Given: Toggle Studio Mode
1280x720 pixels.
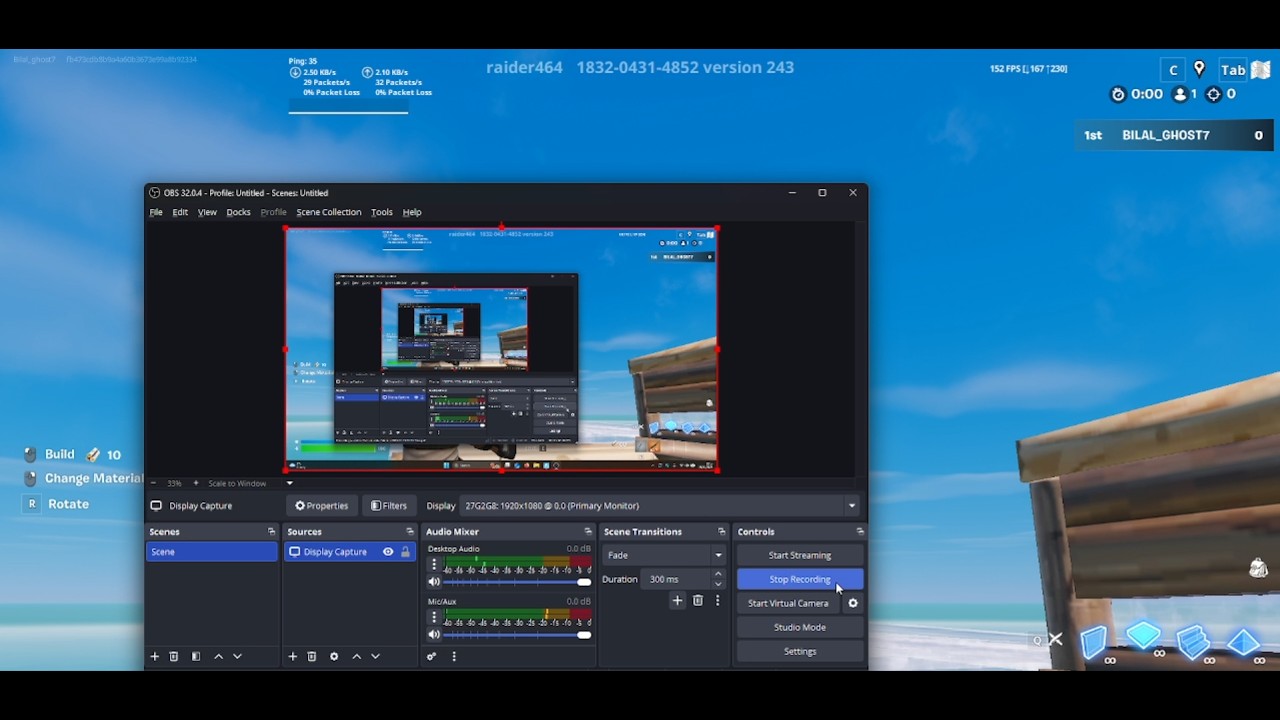Looking at the screenshot, I should (800, 627).
